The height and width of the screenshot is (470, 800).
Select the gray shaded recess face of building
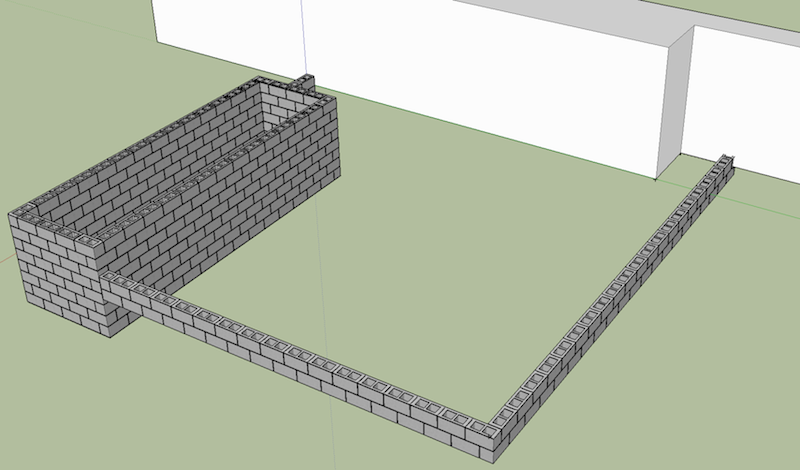pyautogui.click(x=673, y=102)
